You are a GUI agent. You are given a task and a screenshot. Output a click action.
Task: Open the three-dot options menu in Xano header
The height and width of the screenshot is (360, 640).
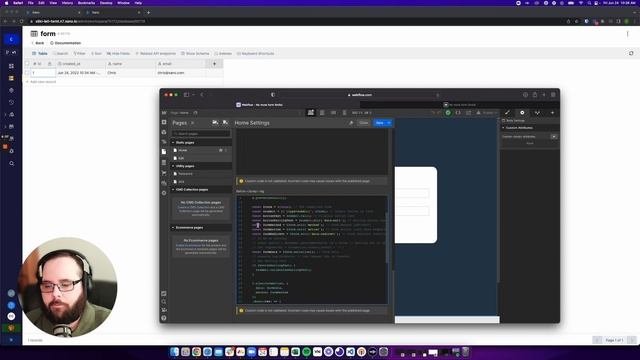click(x=627, y=34)
